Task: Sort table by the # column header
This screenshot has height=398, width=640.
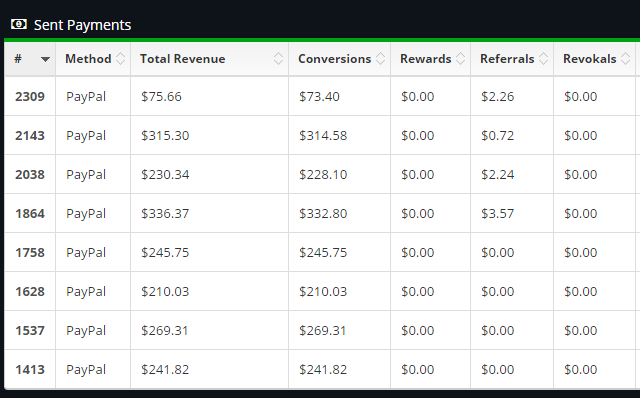Action: click(30, 59)
